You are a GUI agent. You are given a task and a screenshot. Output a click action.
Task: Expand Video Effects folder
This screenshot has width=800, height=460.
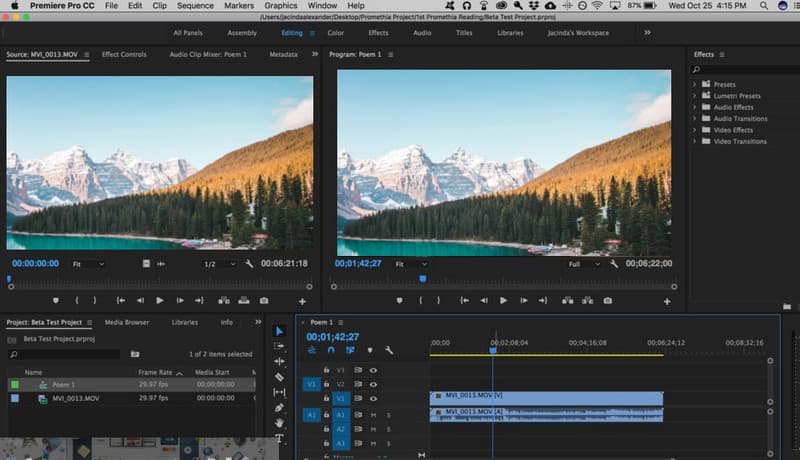pos(694,130)
